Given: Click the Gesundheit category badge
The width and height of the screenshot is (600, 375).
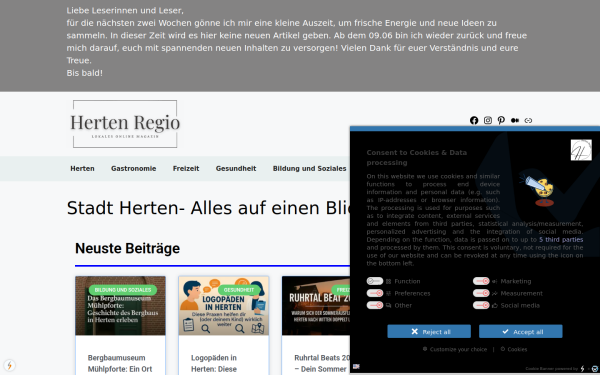Looking at the screenshot, I should click(239, 290).
